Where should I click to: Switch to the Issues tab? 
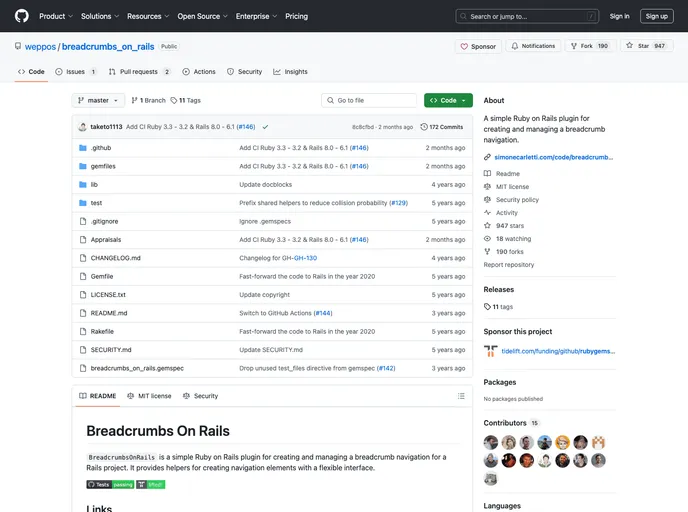(x=75, y=72)
